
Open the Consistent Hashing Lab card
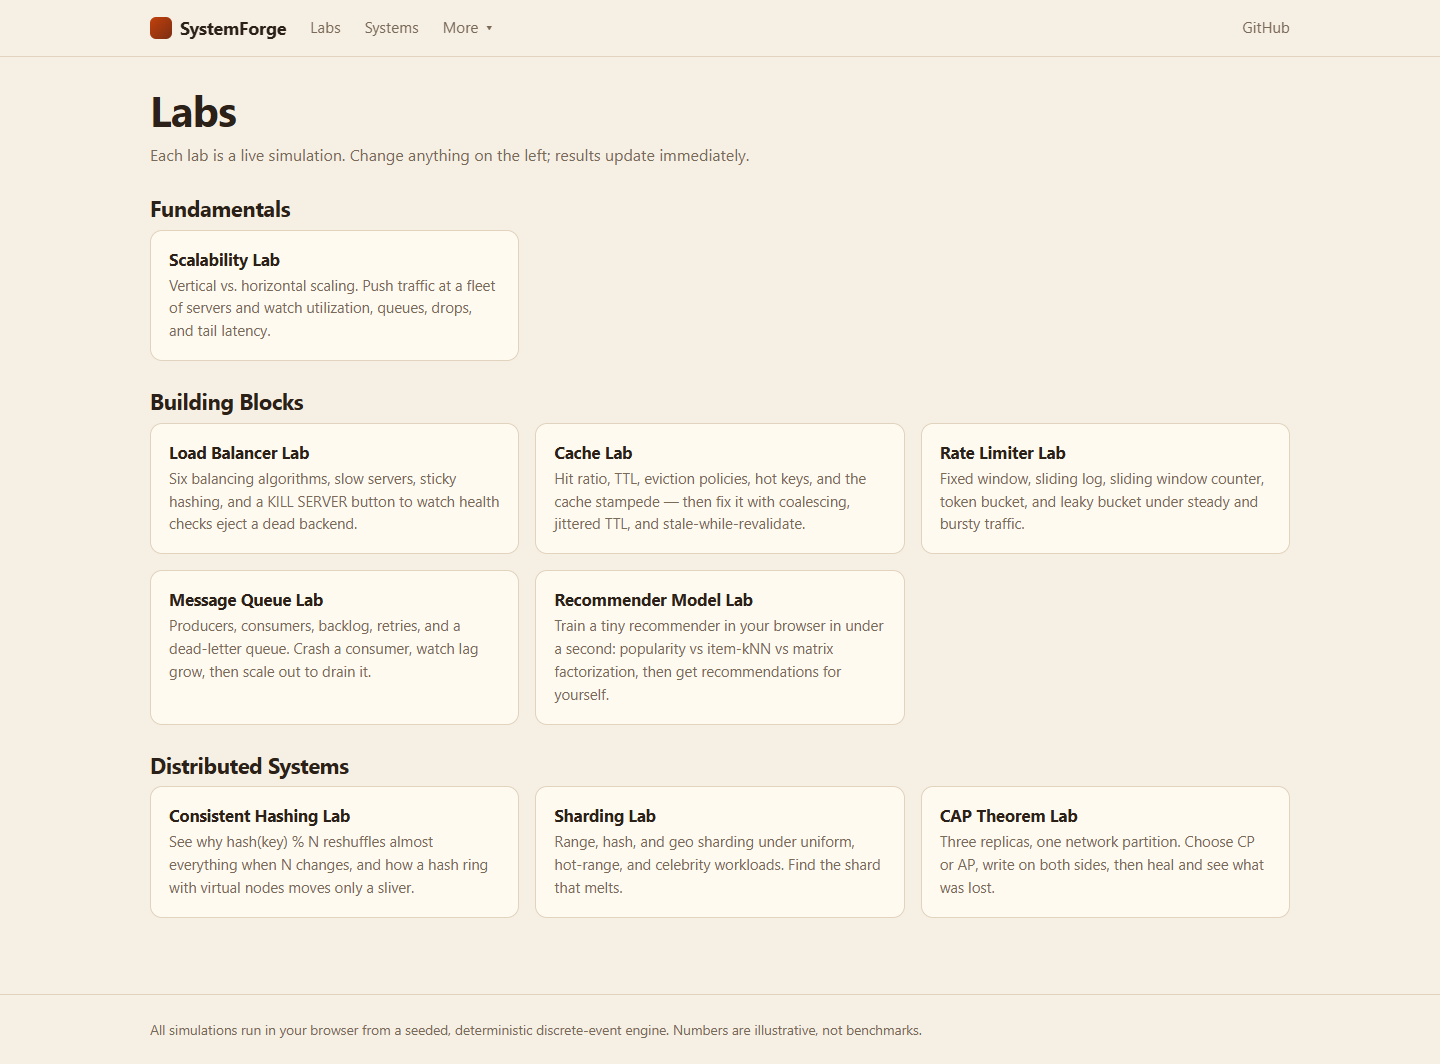point(334,852)
